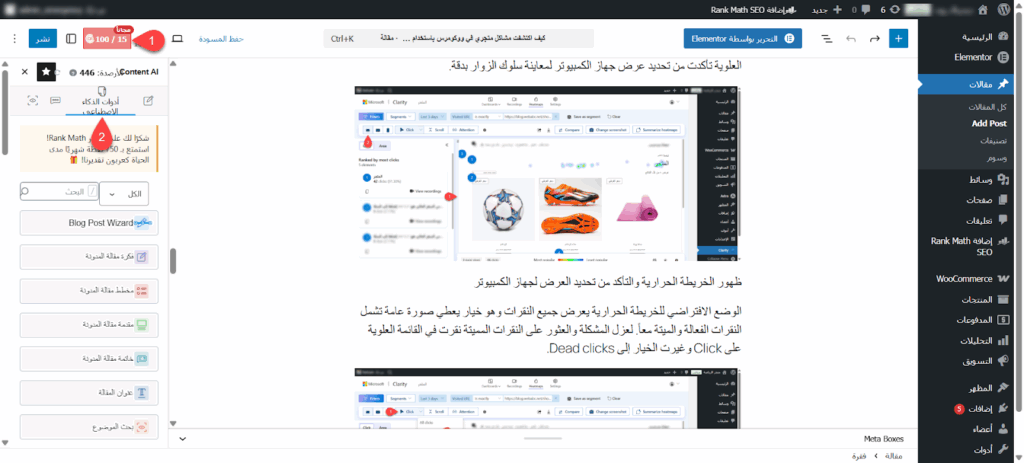The width and height of the screenshot is (1024, 463).
Task: Open the document overview list icon
Action: click(x=827, y=39)
